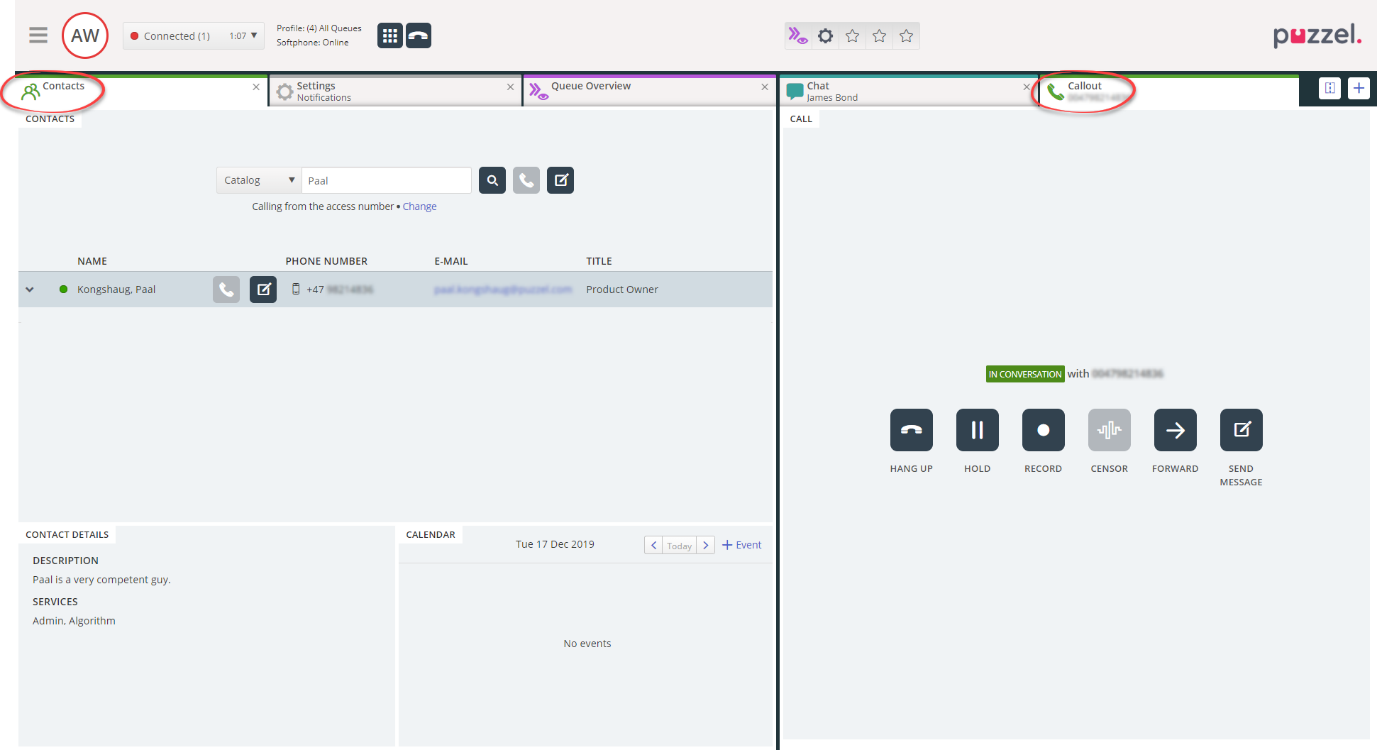Click the Send Message icon in call panel

point(1241,430)
